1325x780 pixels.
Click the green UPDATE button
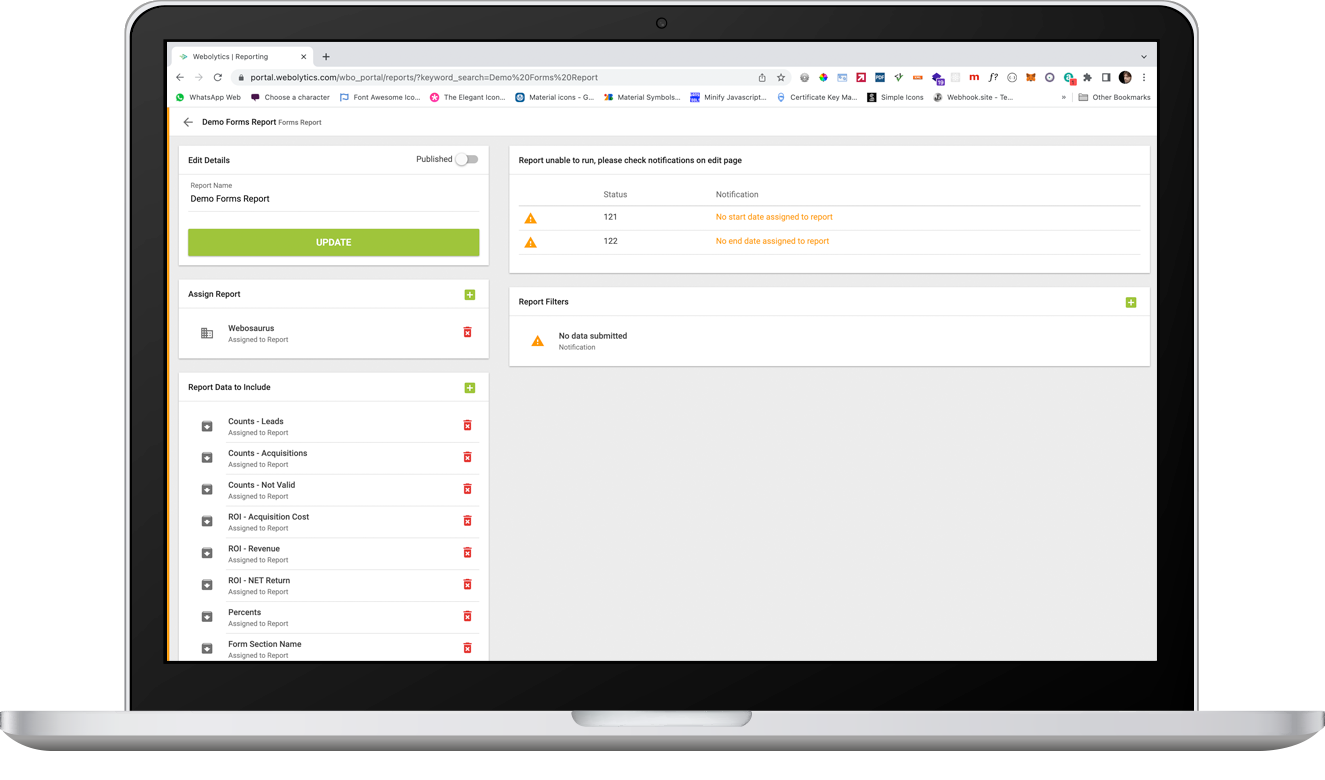333,242
